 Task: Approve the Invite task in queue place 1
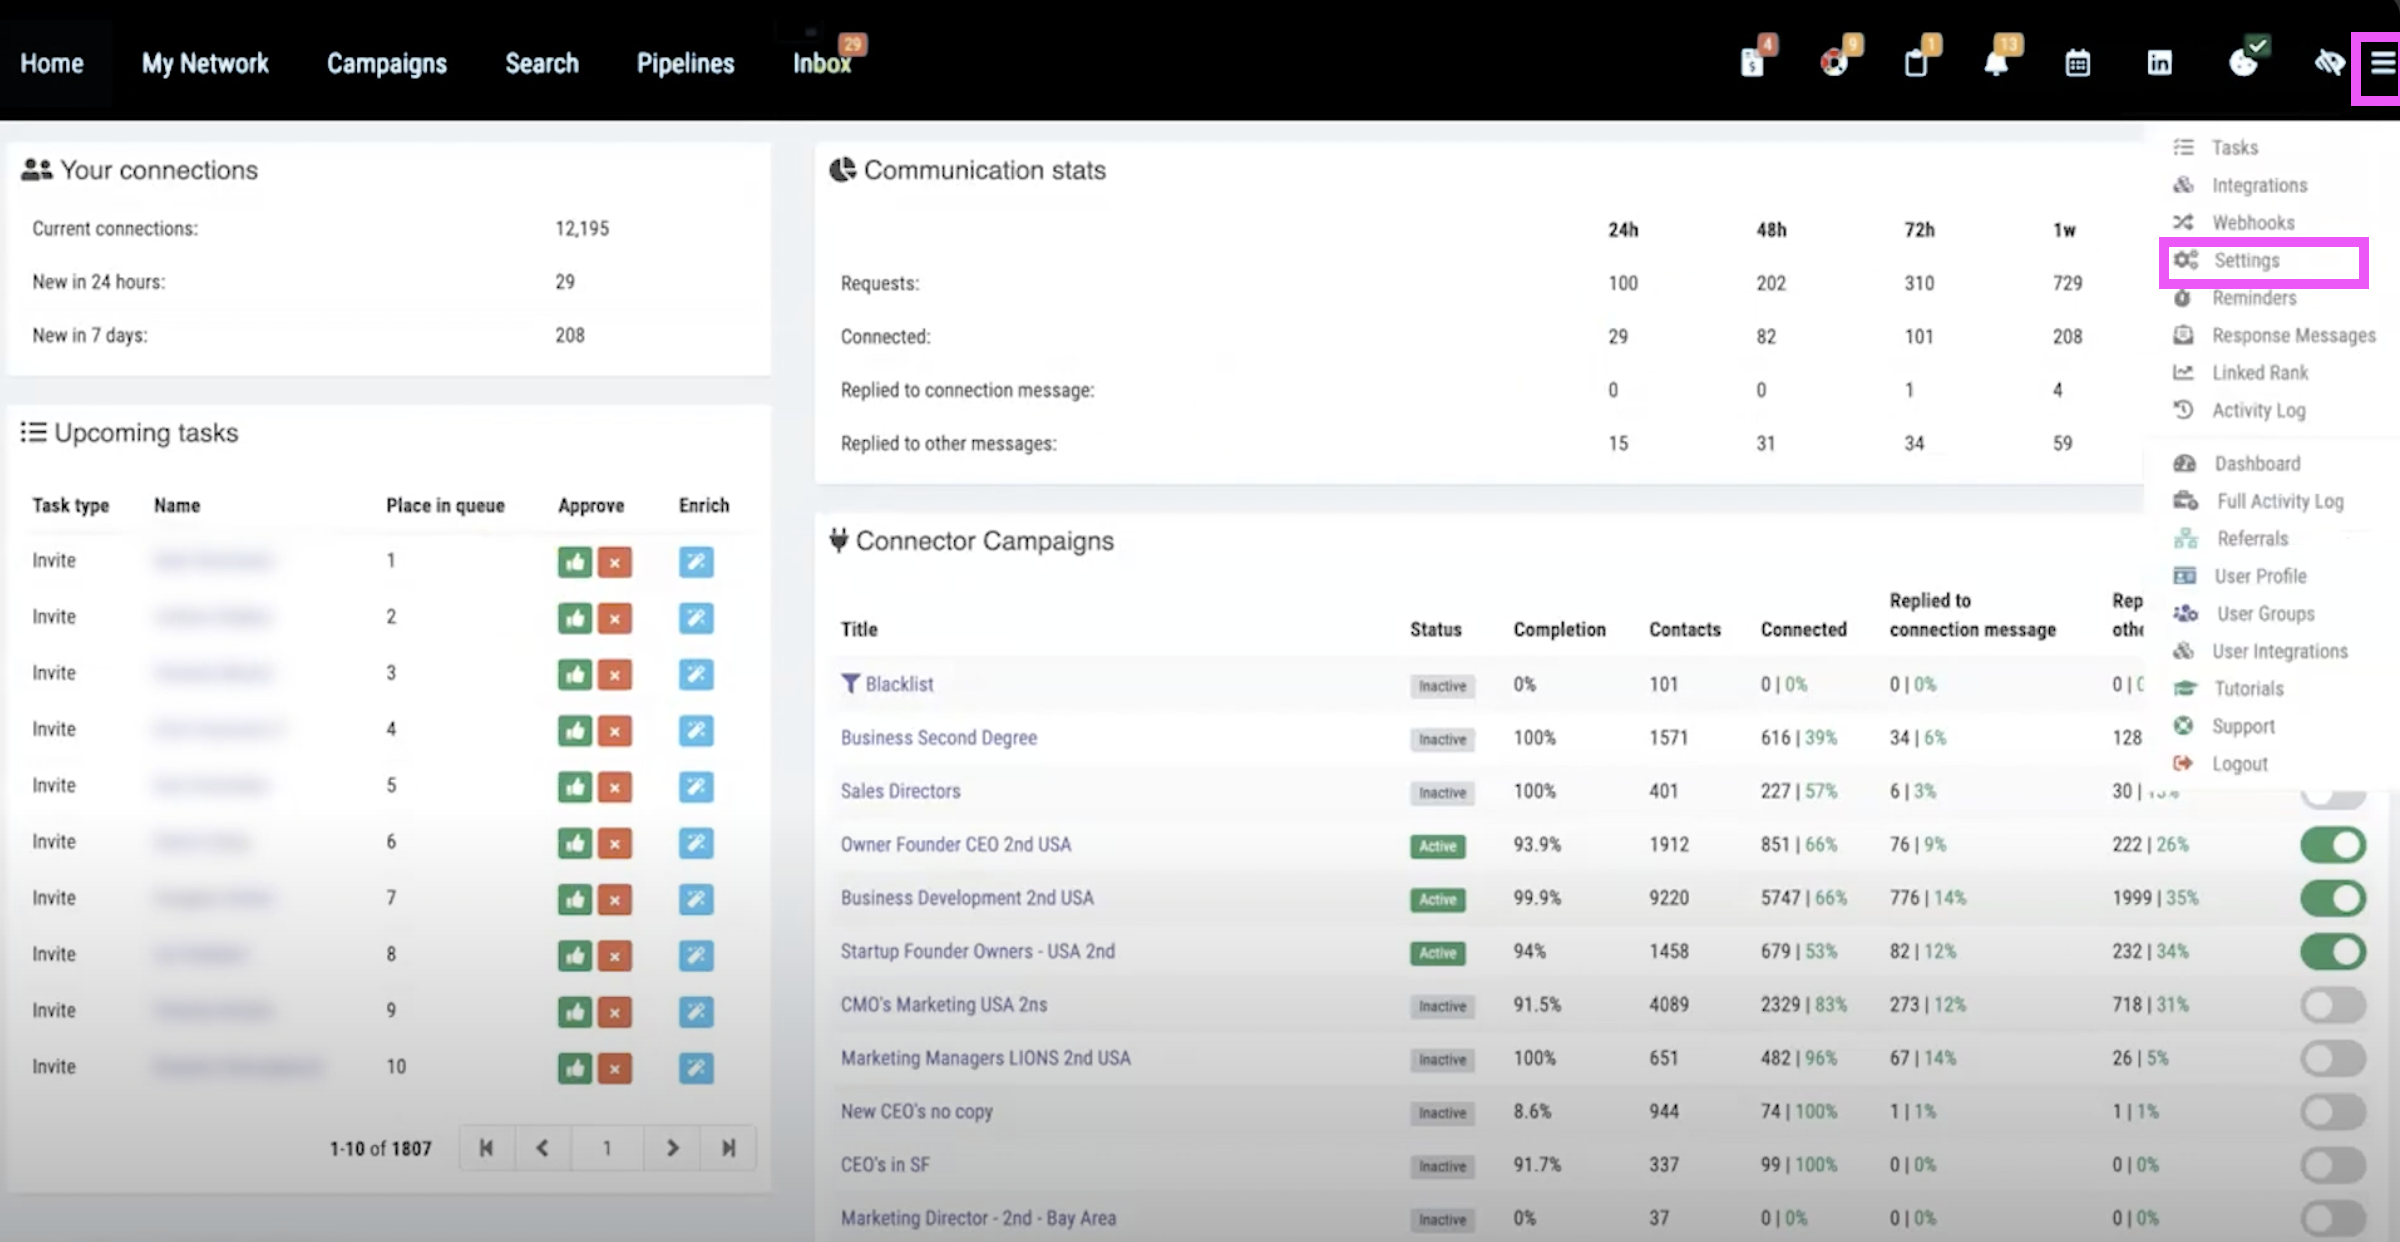point(575,562)
